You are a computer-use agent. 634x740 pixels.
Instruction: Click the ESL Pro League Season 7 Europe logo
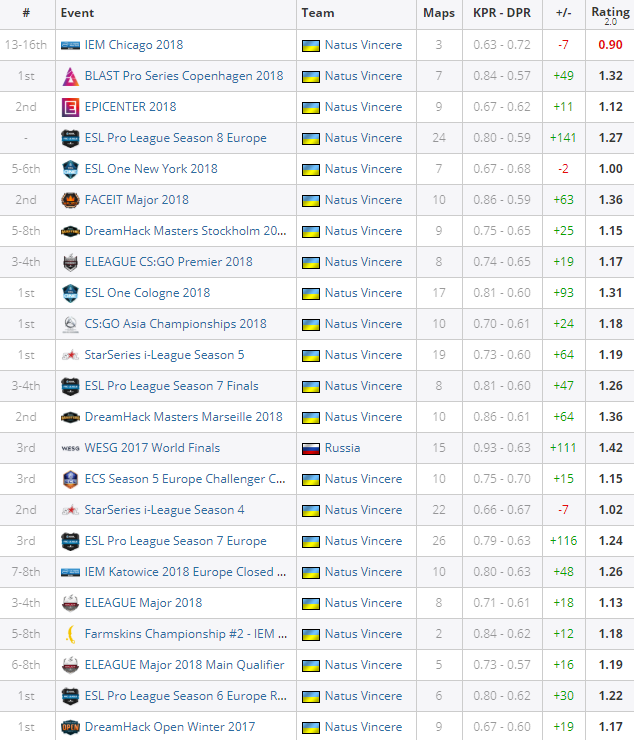70,541
